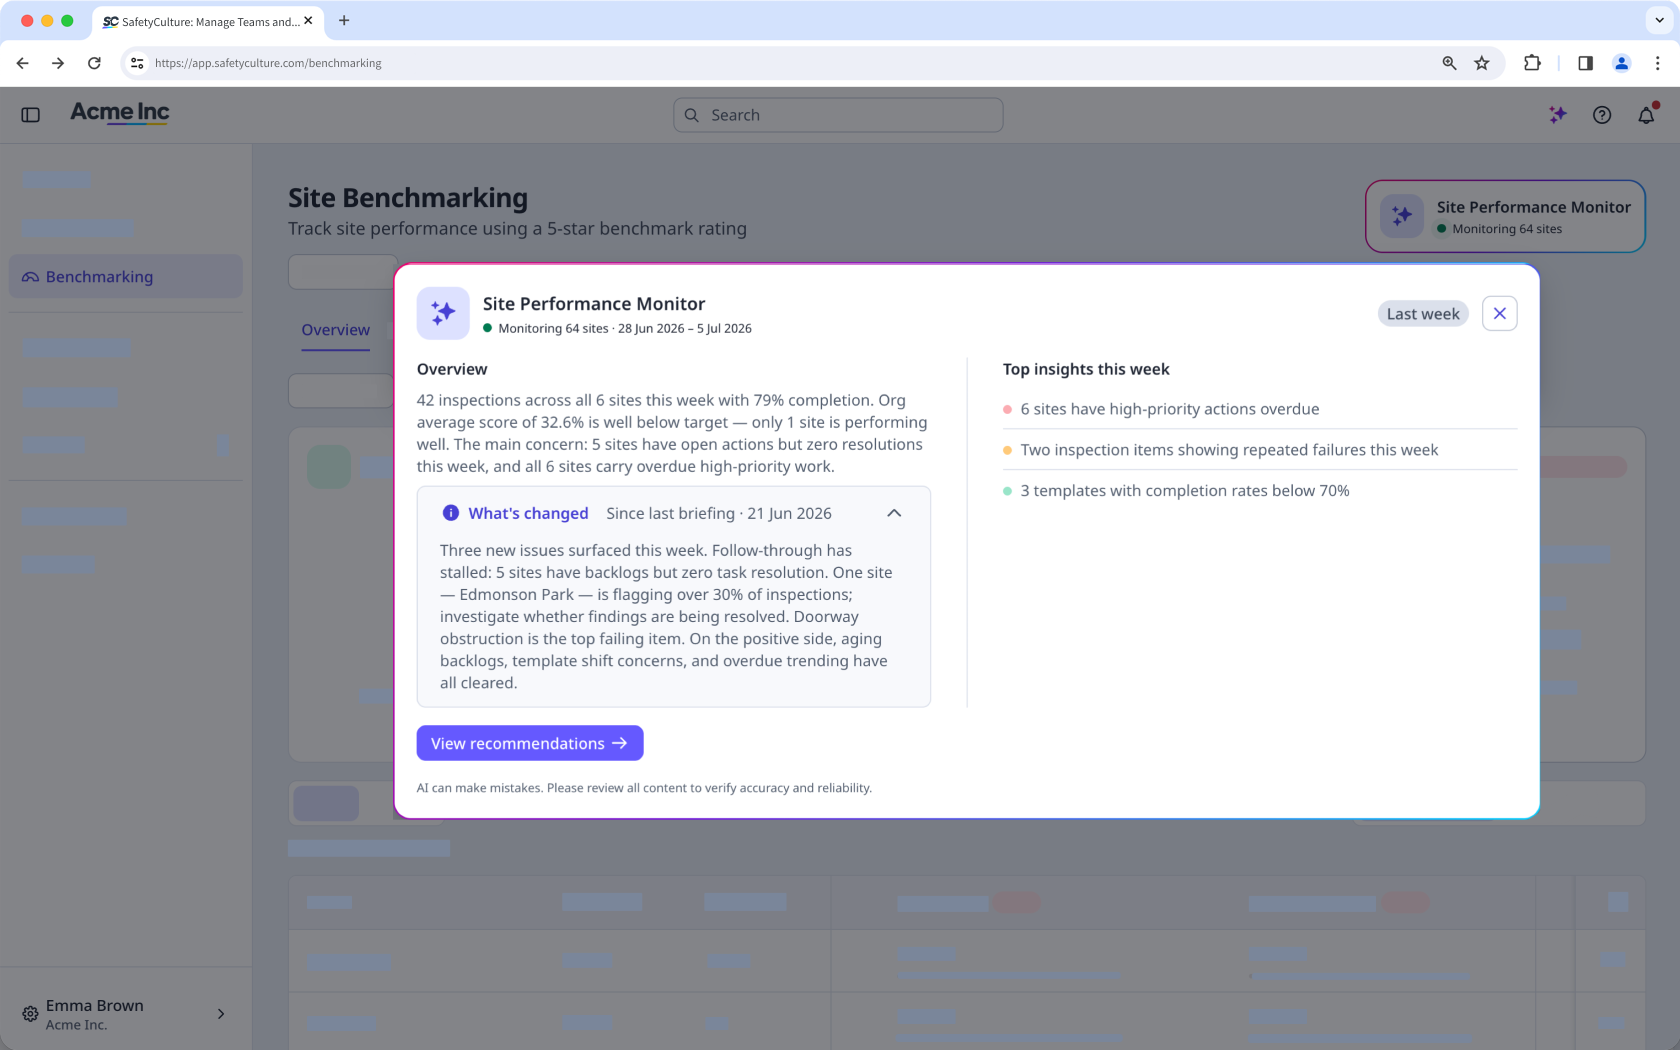Open the help question mark icon
1680x1050 pixels.
[x=1602, y=115]
